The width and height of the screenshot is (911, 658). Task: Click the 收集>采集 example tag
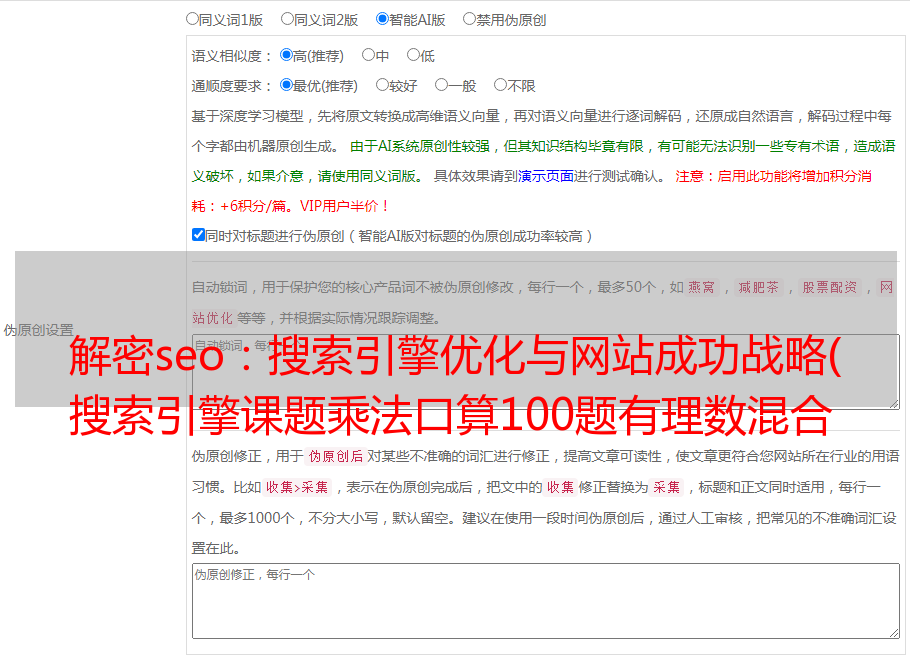[x=297, y=487]
